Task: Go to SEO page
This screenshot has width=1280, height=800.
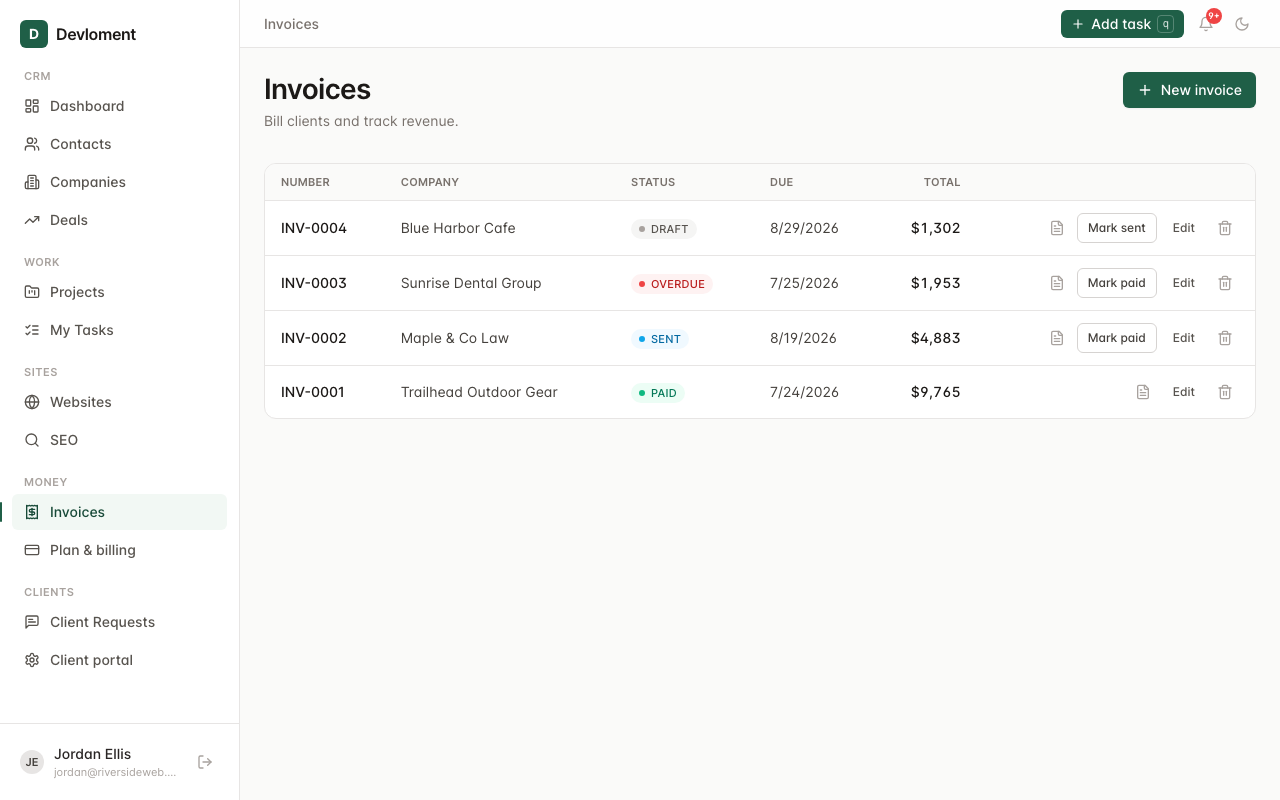Action: [119, 440]
